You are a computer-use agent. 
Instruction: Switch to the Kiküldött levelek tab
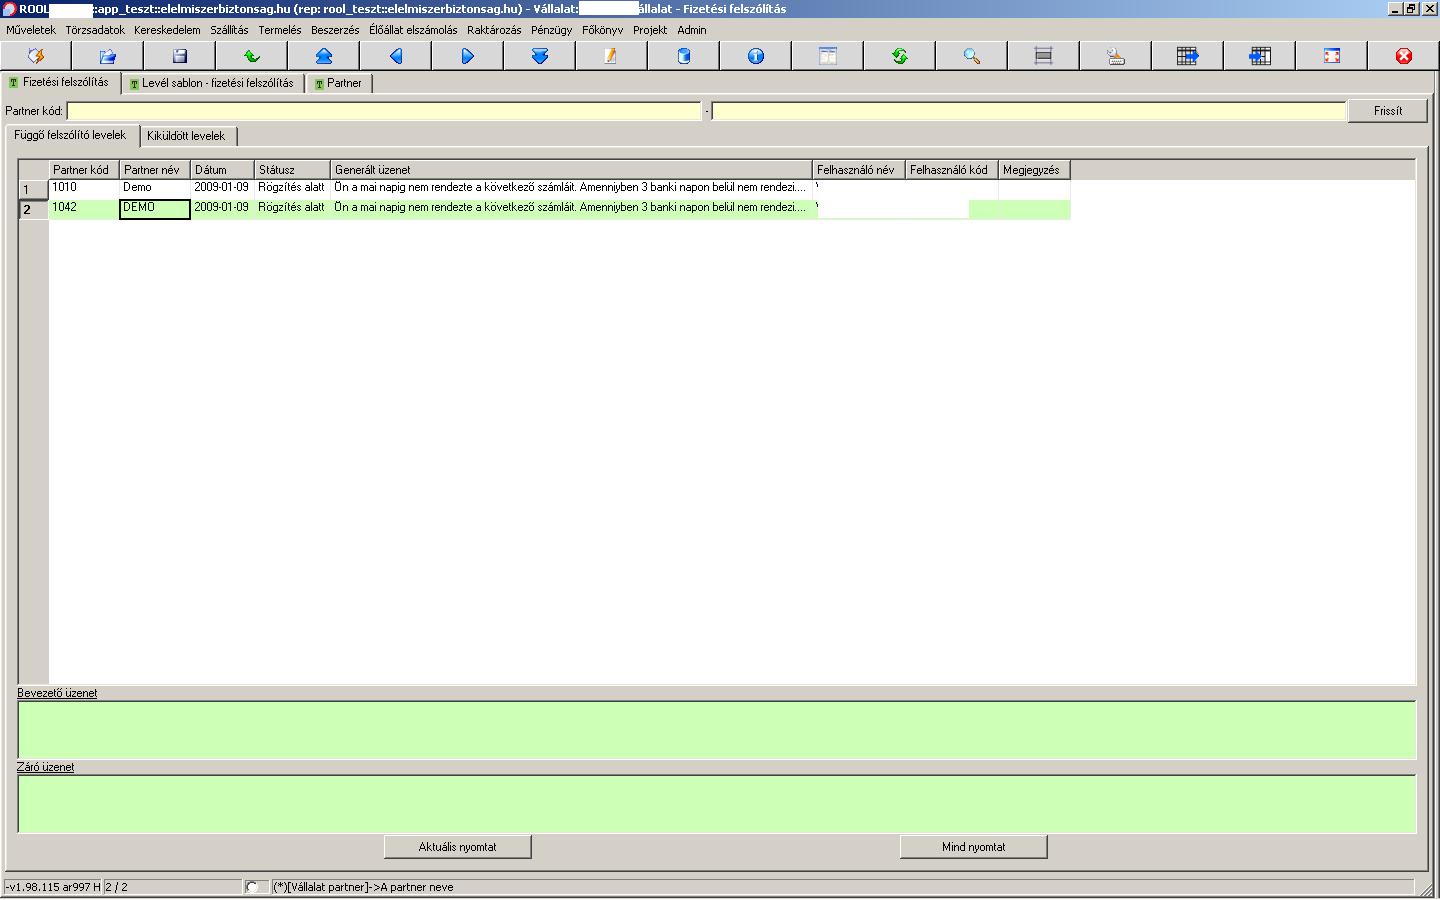(x=186, y=136)
